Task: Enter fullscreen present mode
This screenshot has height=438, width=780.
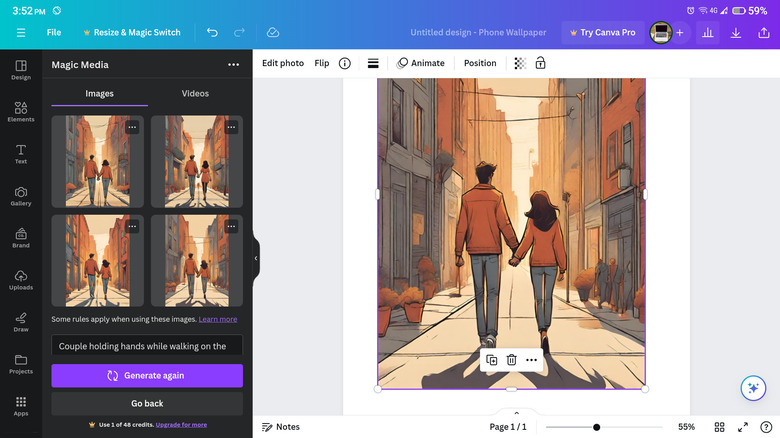Action: click(x=743, y=427)
